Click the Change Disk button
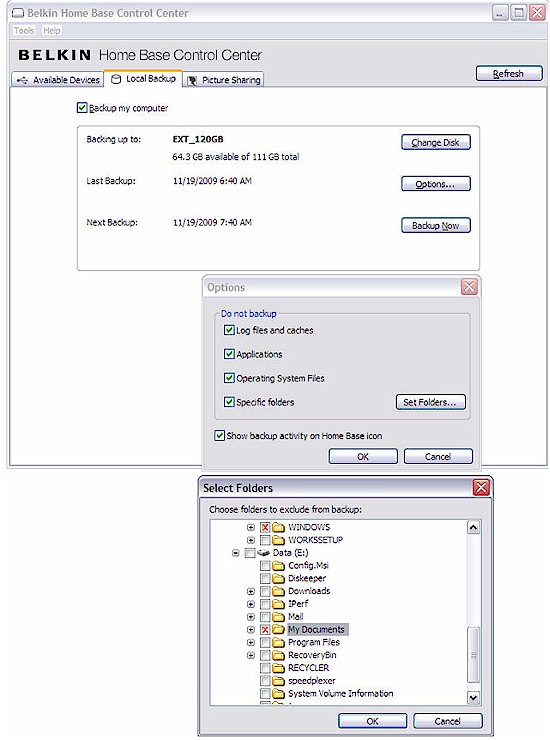 point(435,143)
